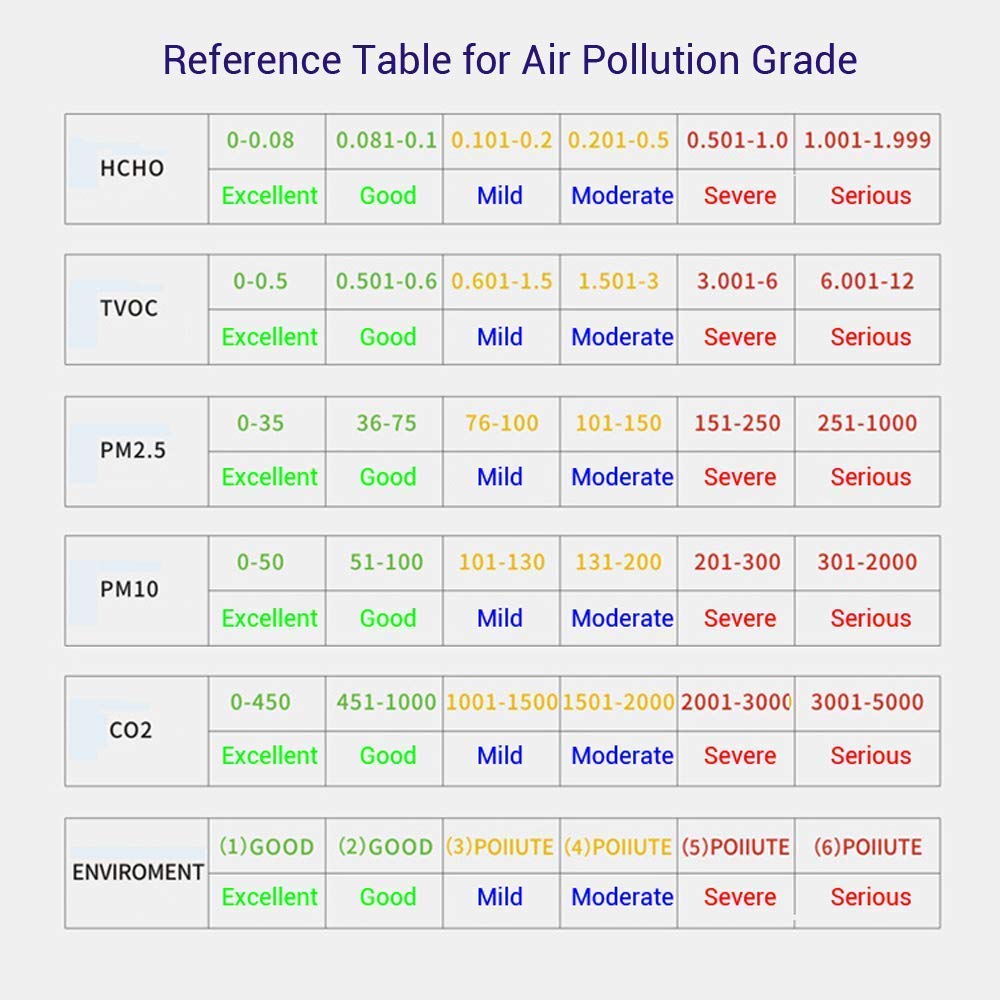Click the CO2 451-1000 cell
The width and height of the screenshot is (1000, 1000).
[386, 702]
